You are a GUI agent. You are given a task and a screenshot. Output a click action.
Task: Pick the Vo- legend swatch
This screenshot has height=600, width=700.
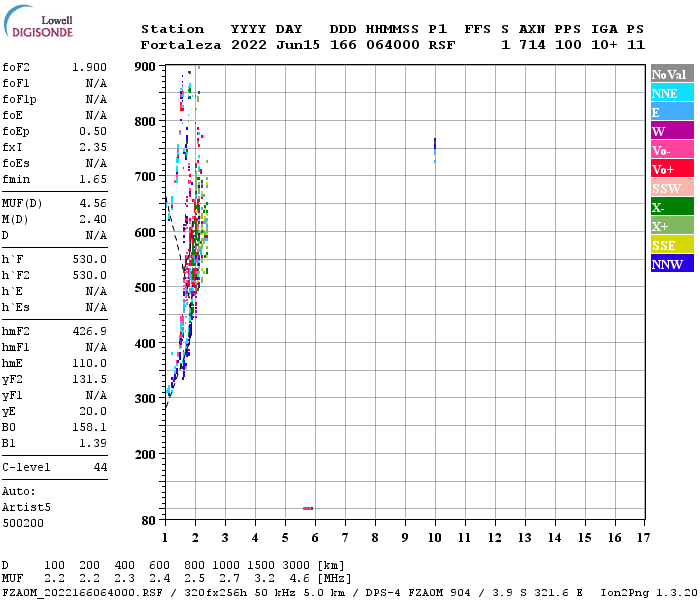point(672,150)
